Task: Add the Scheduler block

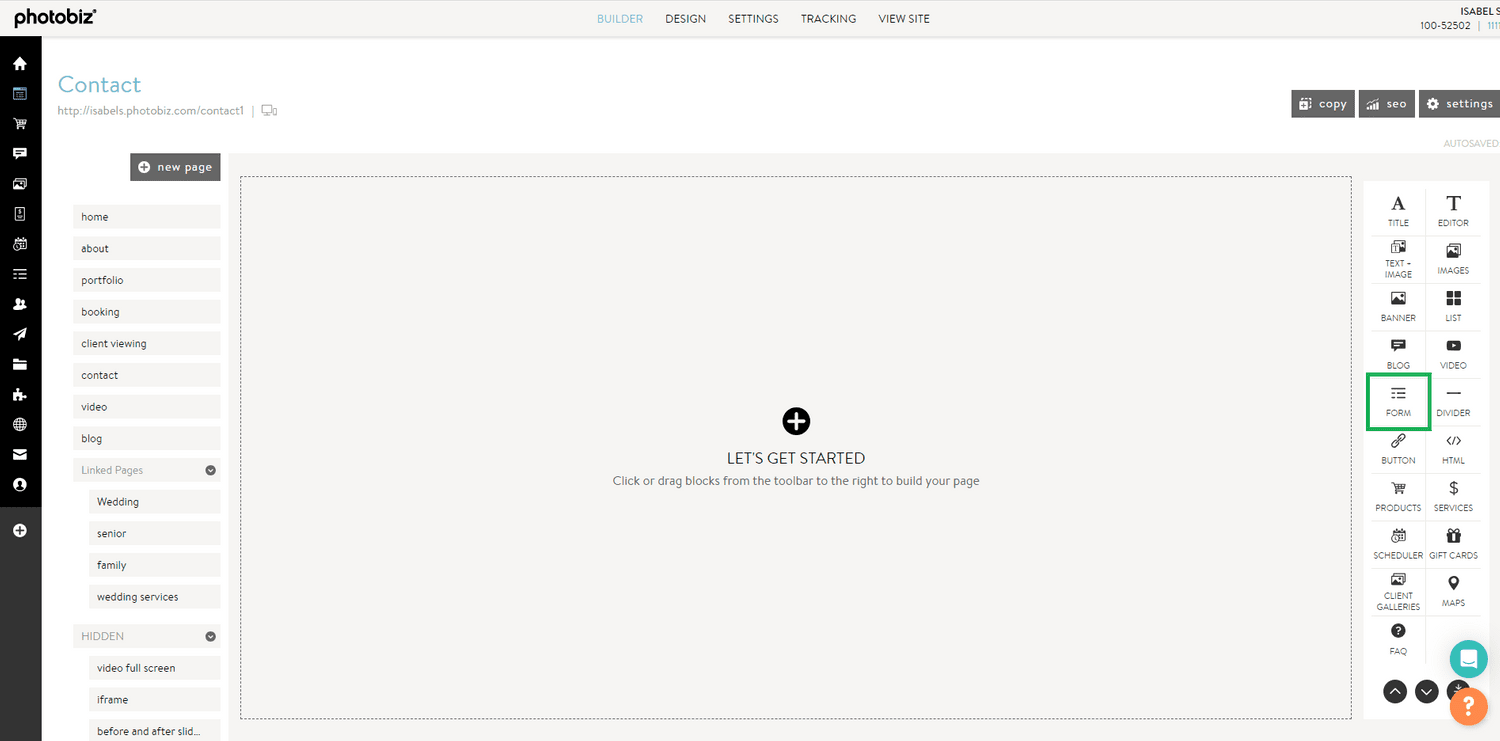Action: tap(1398, 543)
